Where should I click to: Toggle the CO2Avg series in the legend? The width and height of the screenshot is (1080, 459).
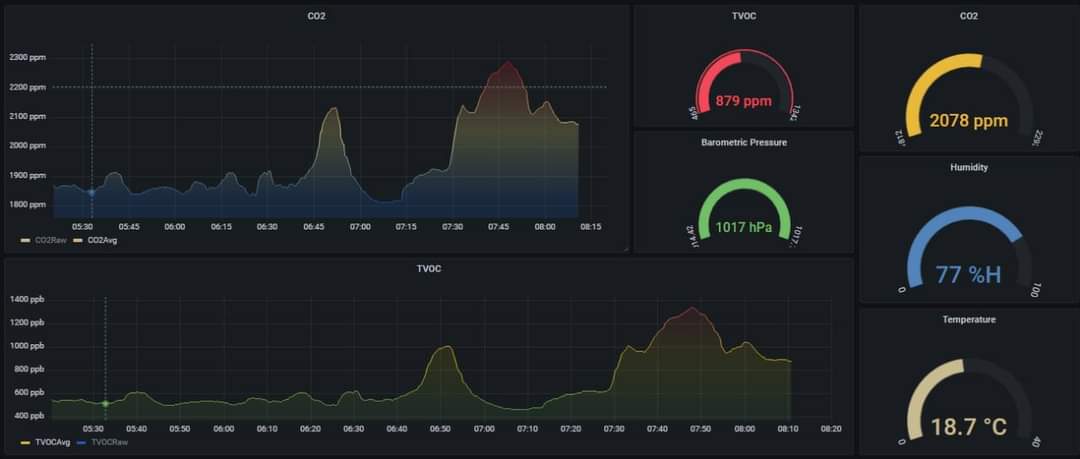(x=102, y=240)
